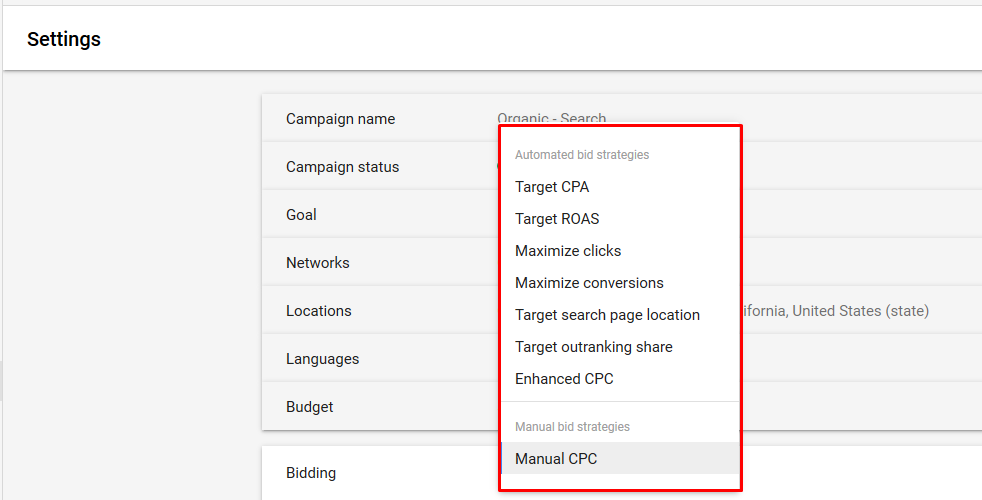Select Target outranking share option

pyautogui.click(x=620, y=346)
